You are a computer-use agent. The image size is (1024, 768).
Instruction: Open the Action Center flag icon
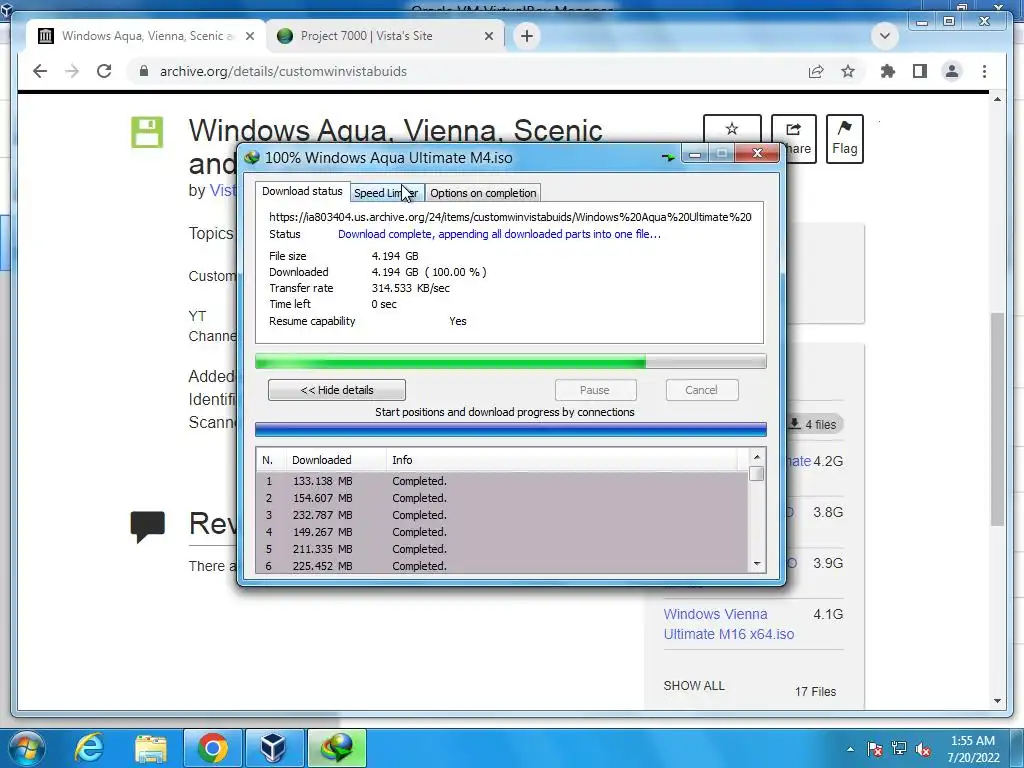tap(875, 749)
